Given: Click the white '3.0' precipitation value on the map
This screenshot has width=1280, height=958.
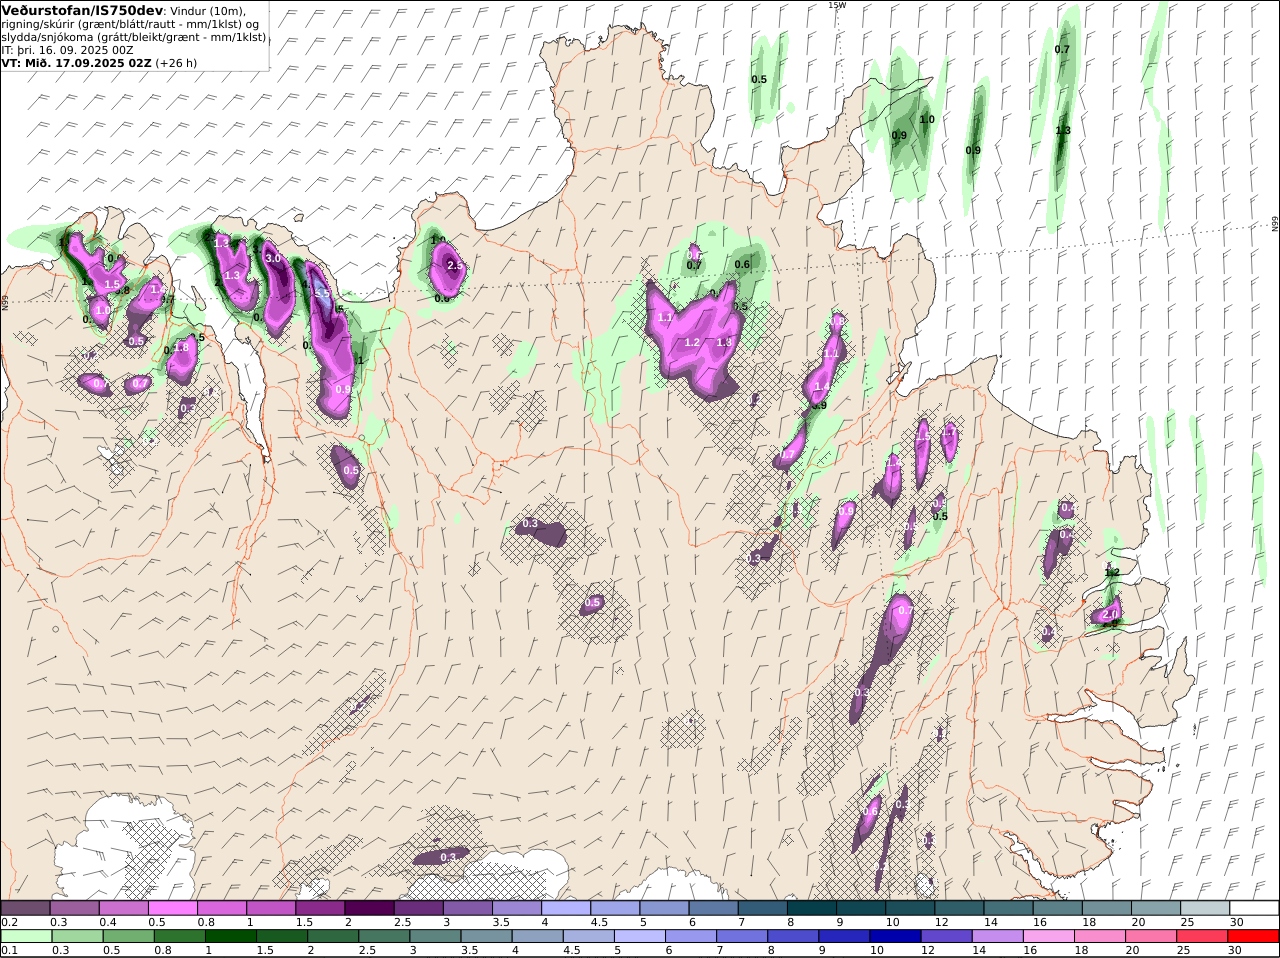Looking at the screenshot, I should click(273, 258).
